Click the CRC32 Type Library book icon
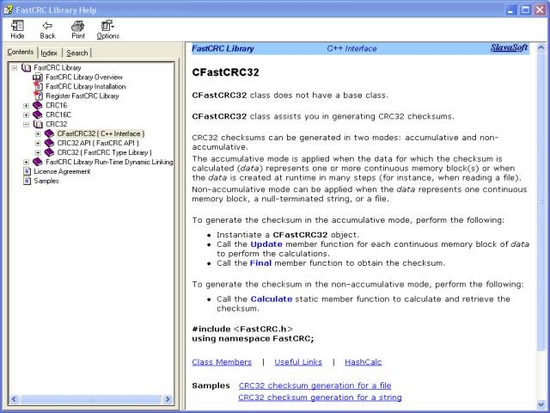 pyautogui.click(x=49, y=153)
